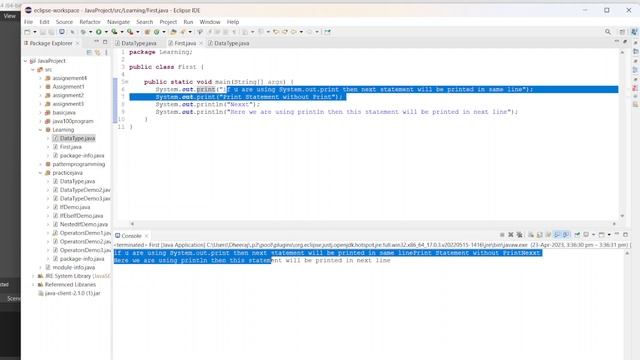Collapse the JavaProject tree node

click(x=25, y=61)
